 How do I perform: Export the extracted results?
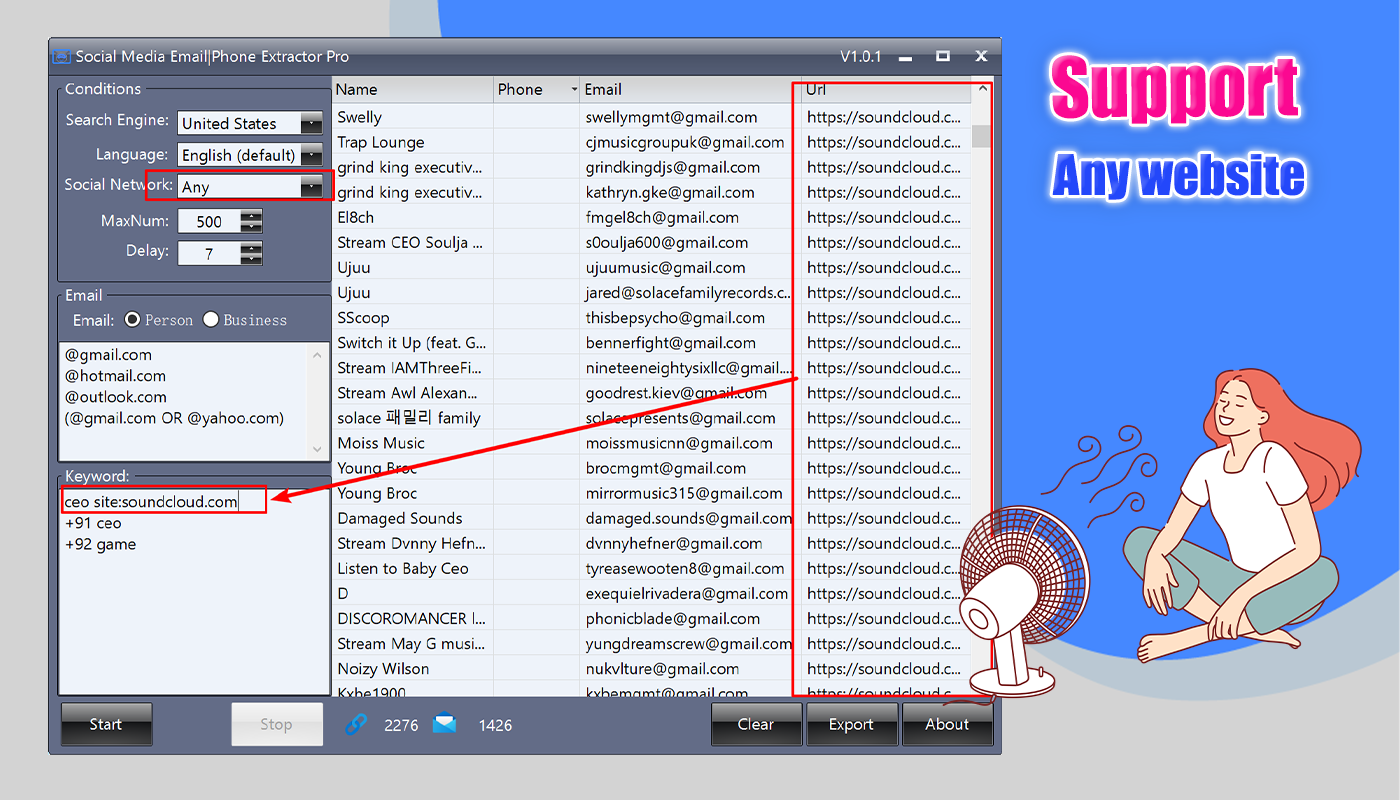tap(851, 725)
